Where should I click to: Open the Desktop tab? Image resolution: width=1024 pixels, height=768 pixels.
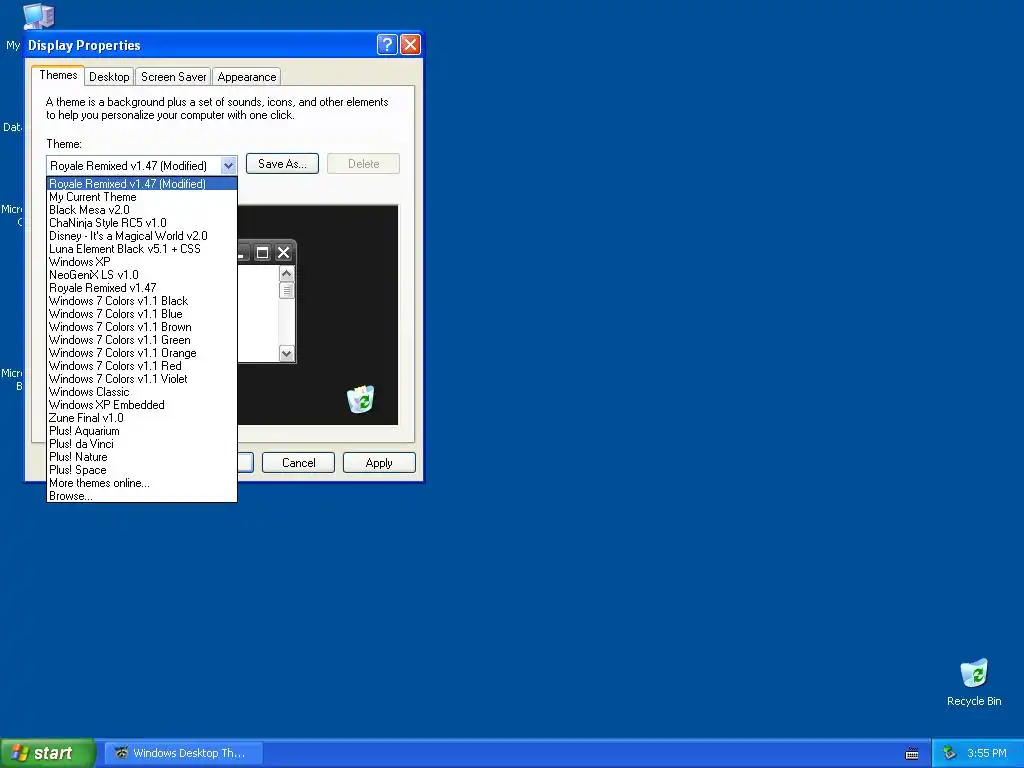pos(109,77)
